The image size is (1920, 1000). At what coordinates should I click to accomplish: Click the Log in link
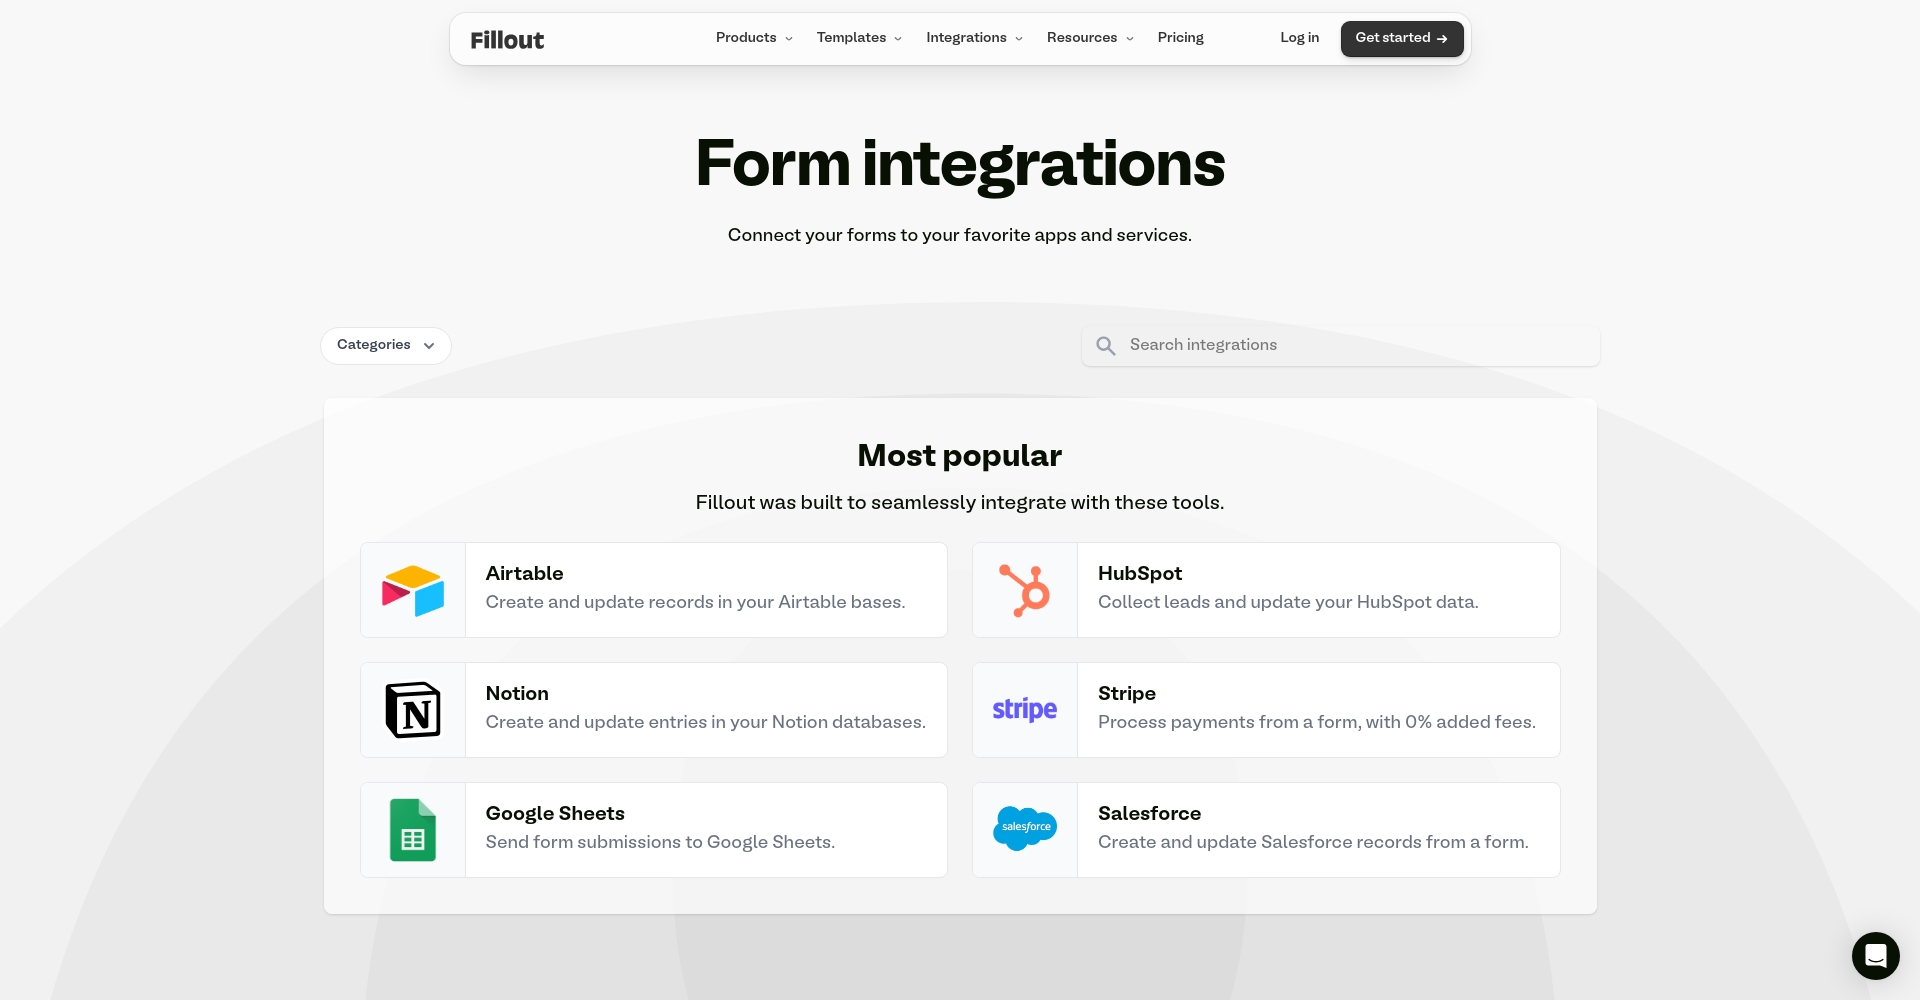coord(1299,38)
